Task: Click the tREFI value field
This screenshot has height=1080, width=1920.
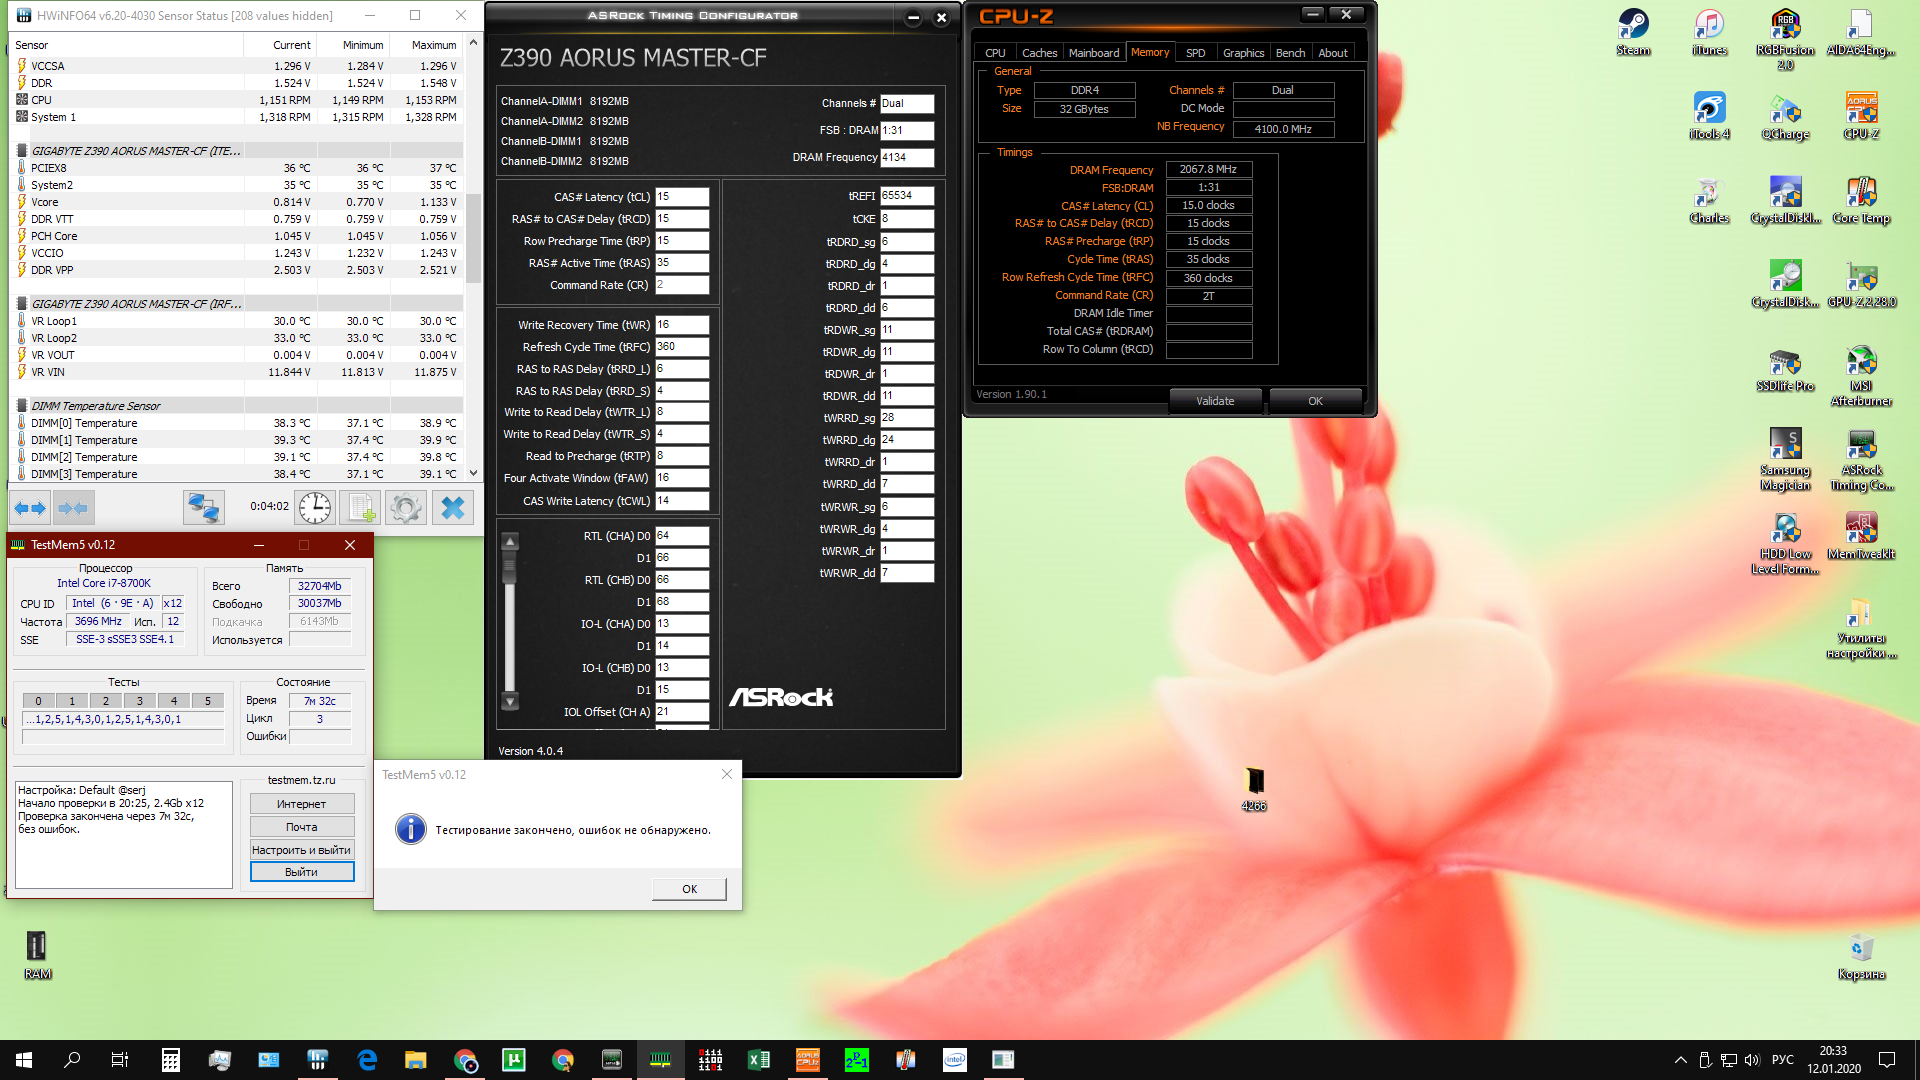Action: (x=906, y=196)
